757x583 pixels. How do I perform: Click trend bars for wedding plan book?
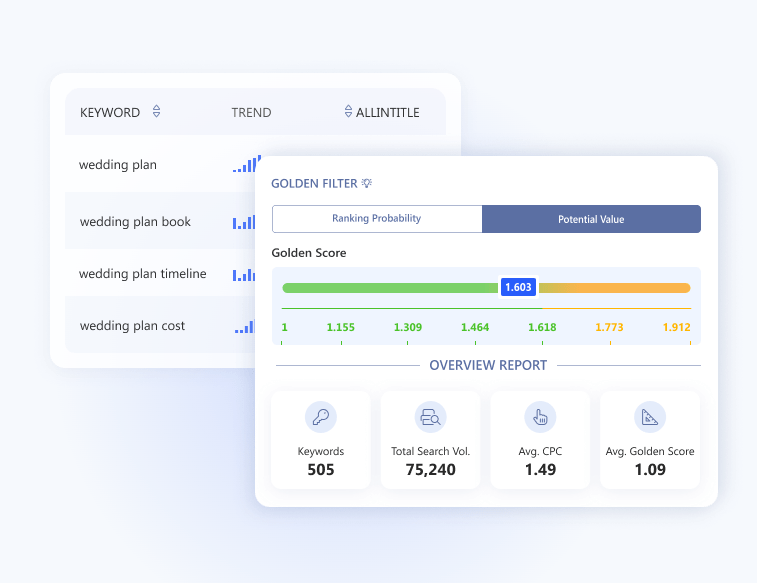[244, 222]
